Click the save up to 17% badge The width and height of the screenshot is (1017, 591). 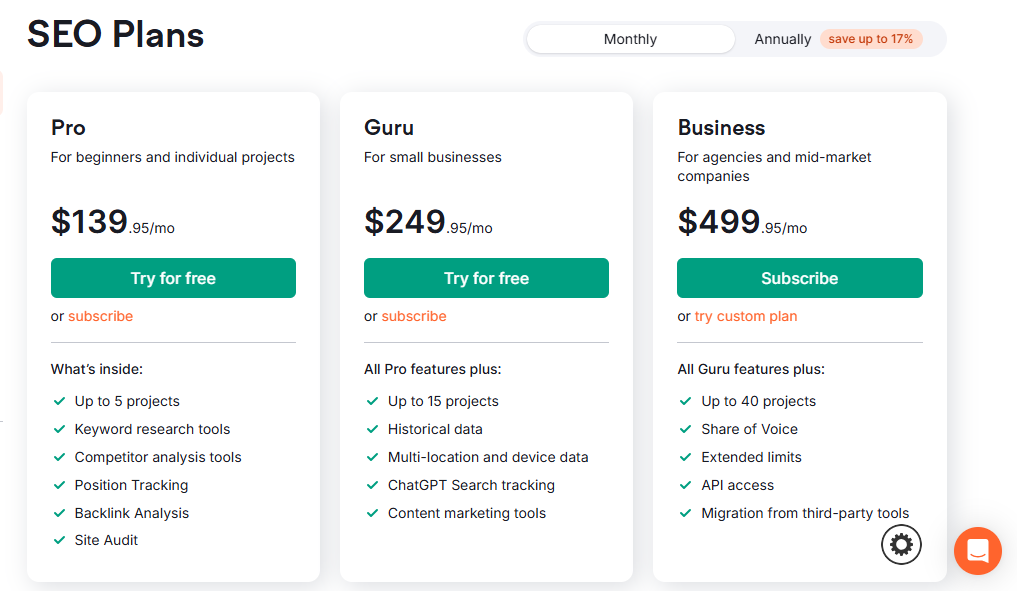(x=870, y=39)
